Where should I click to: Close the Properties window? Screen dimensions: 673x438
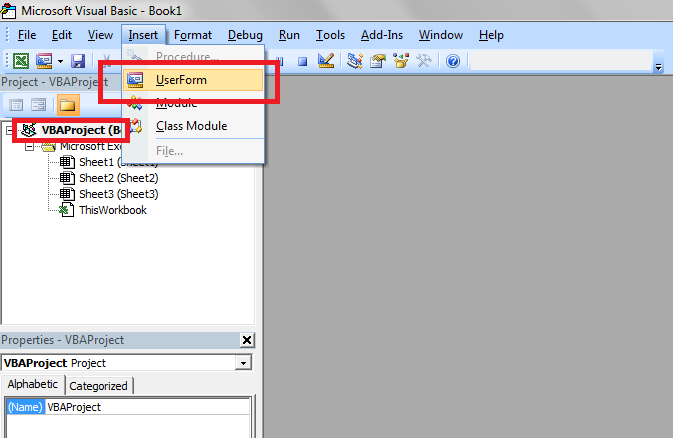click(x=247, y=340)
